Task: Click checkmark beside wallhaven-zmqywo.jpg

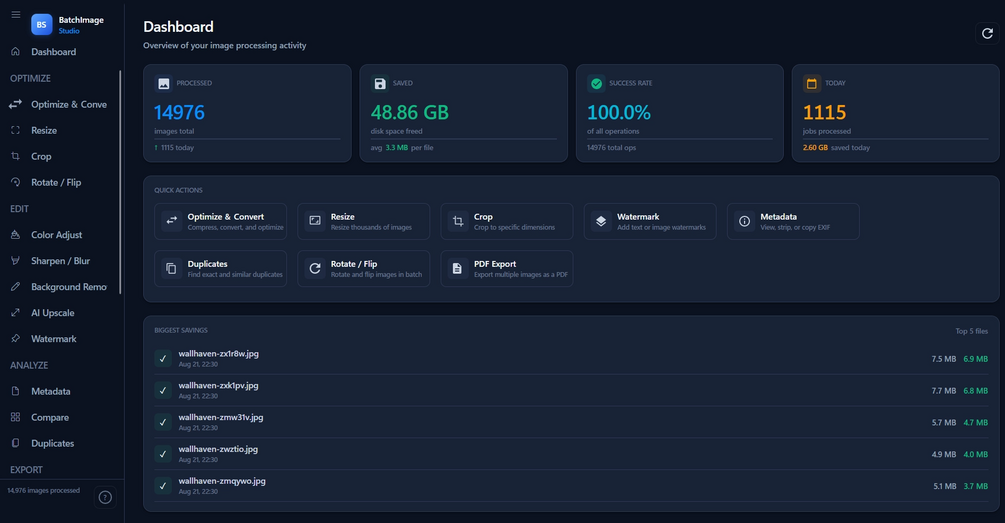Action: [x=163, y=486]
